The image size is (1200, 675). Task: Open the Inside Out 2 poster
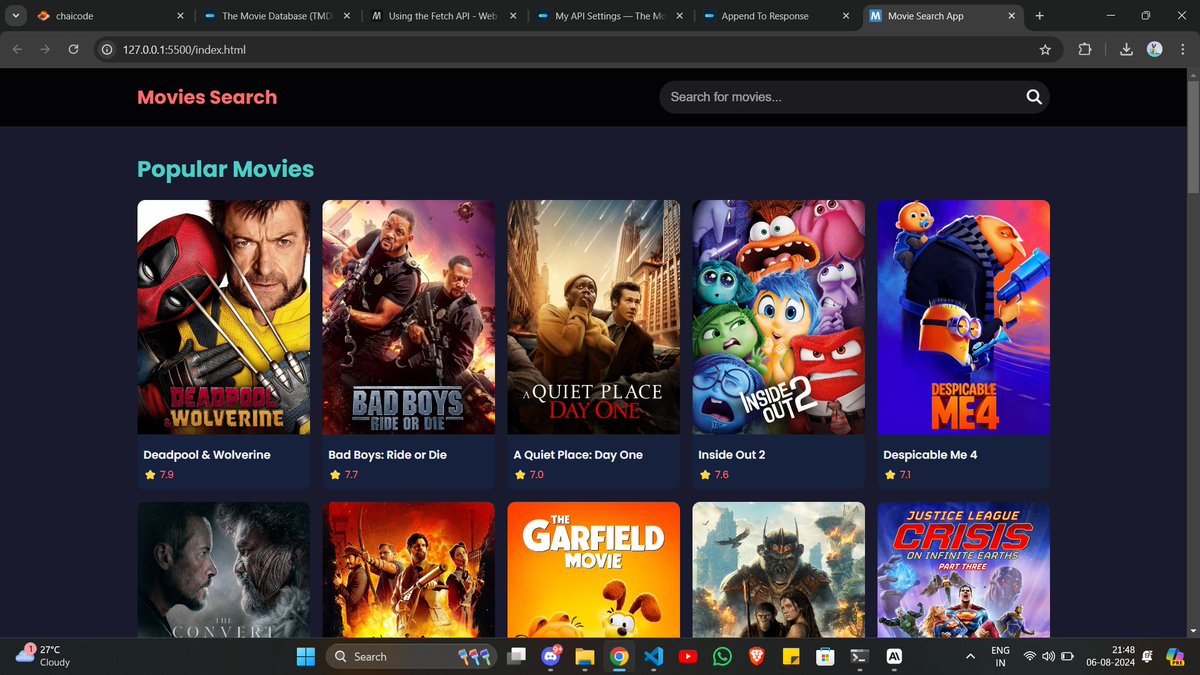click(x=779, y=317)
